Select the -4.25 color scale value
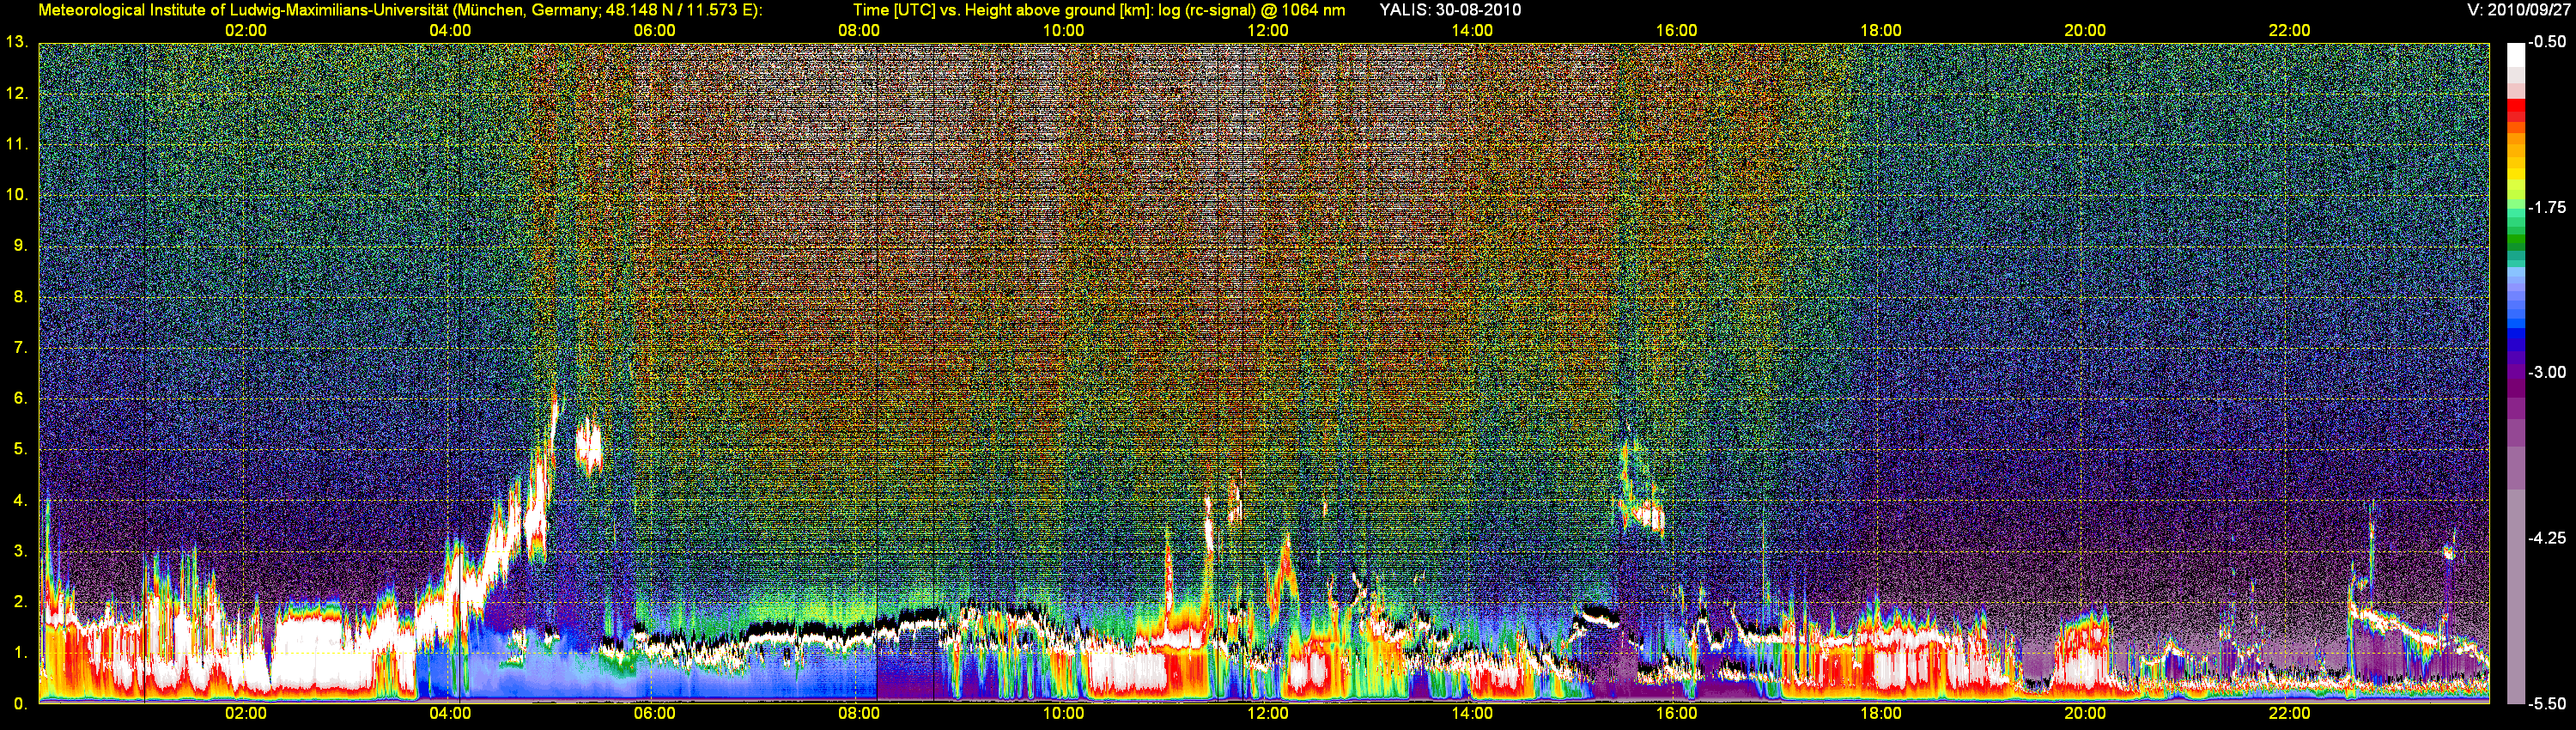Screen dimensions: 2576x730 click(2547, 538)
